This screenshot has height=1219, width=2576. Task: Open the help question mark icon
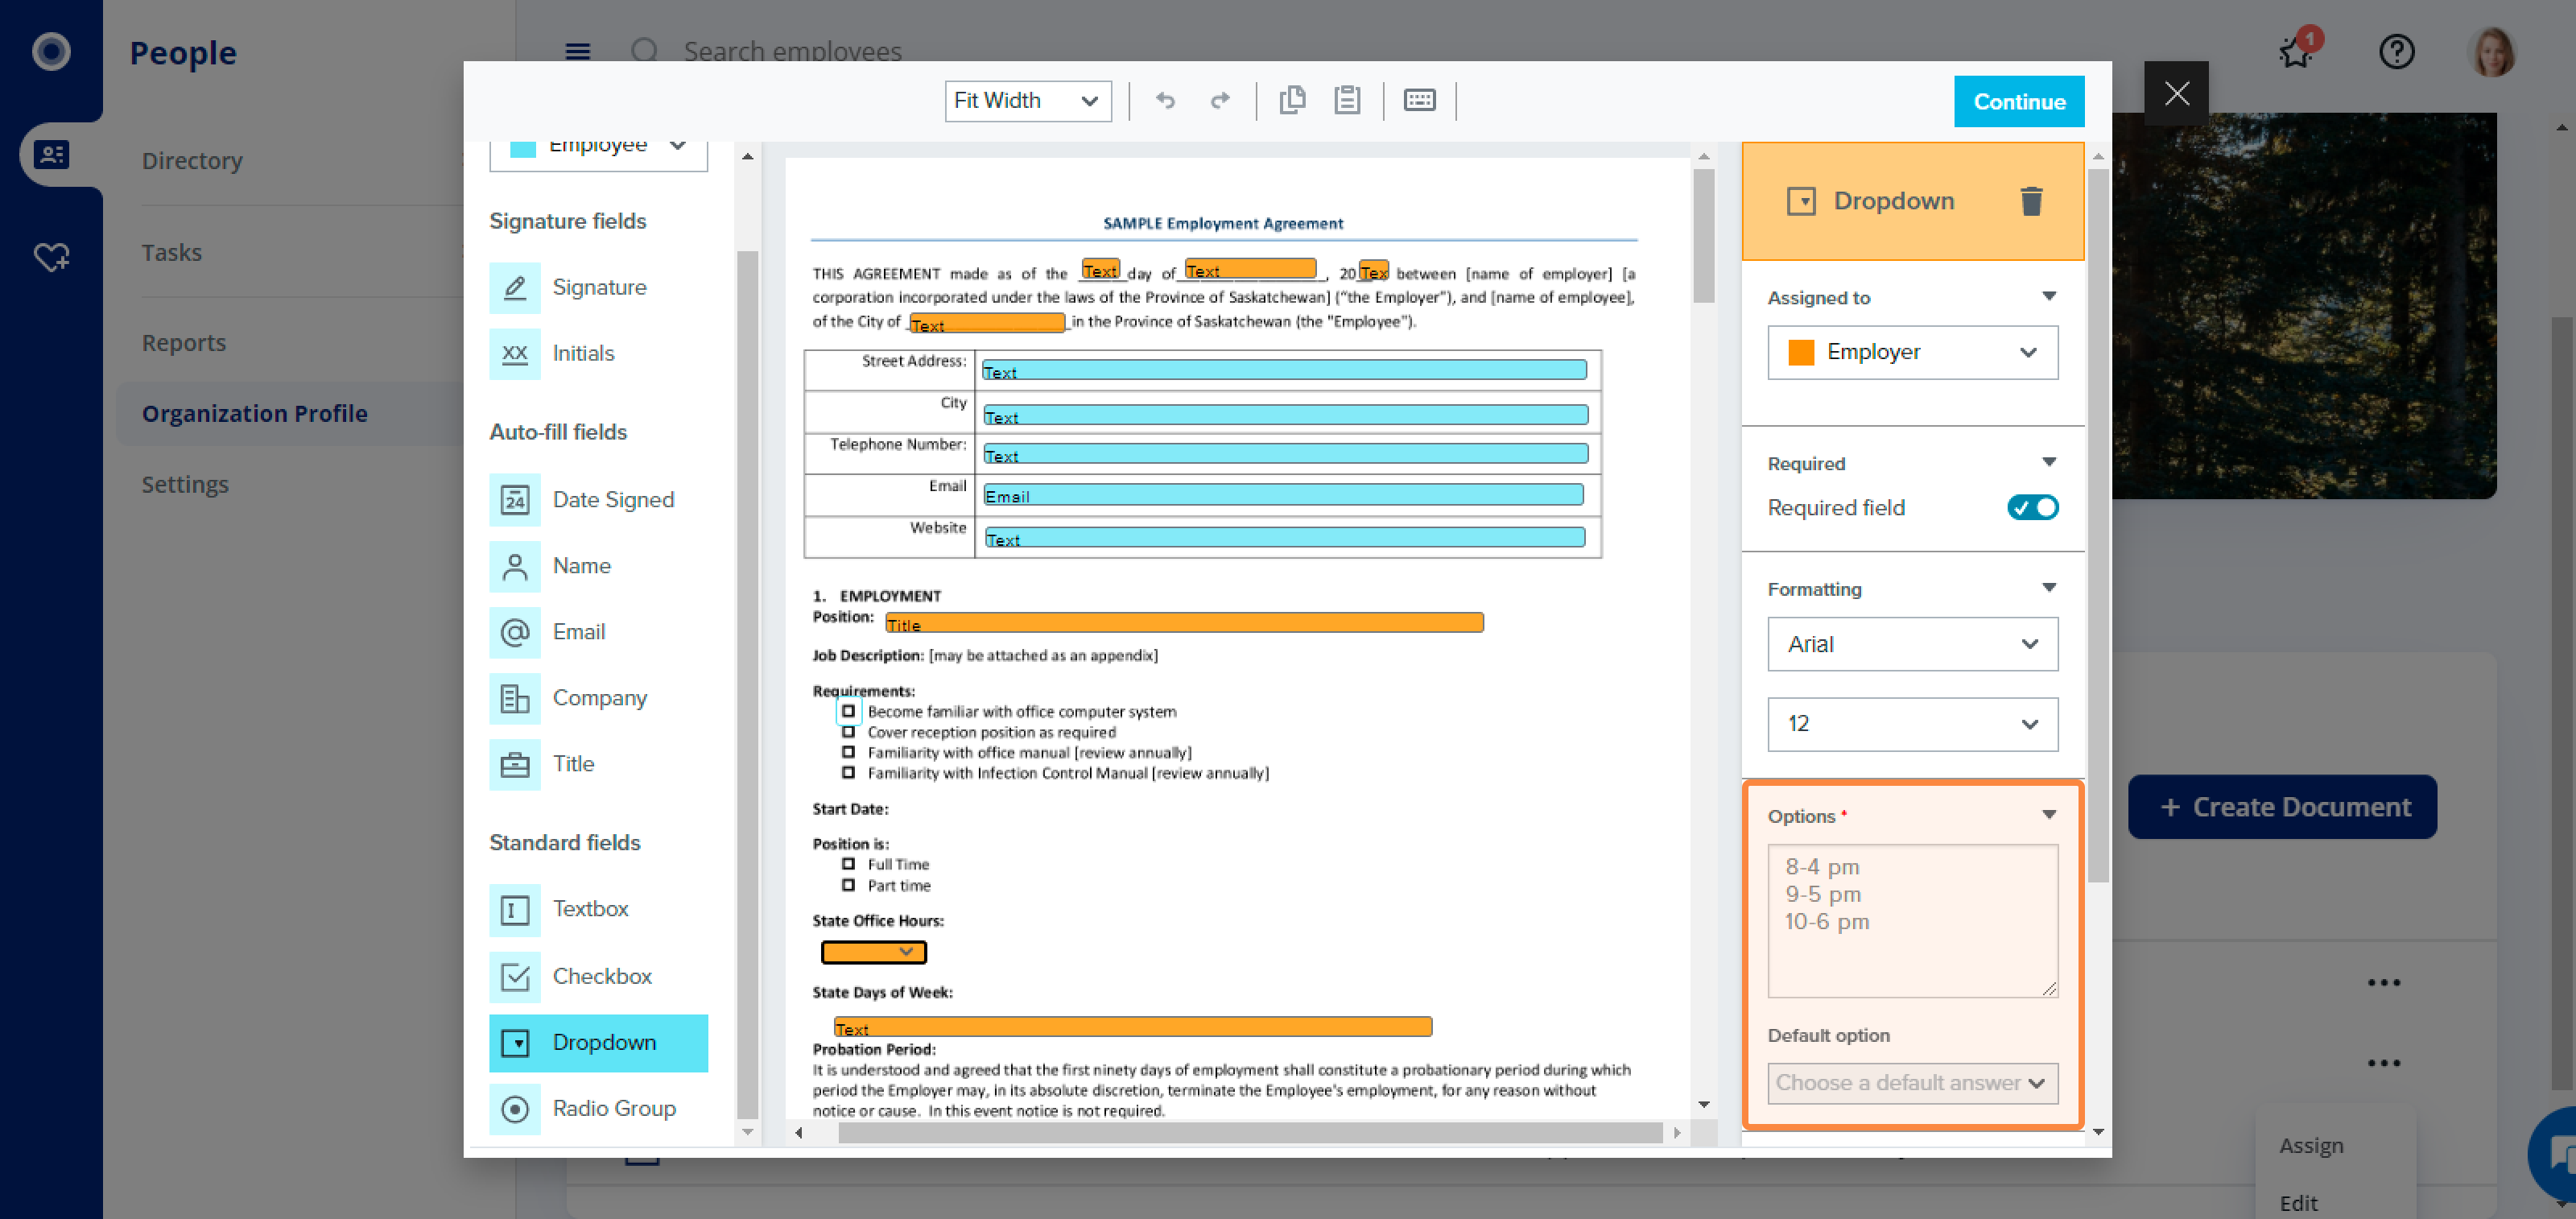coord(2396,51)
